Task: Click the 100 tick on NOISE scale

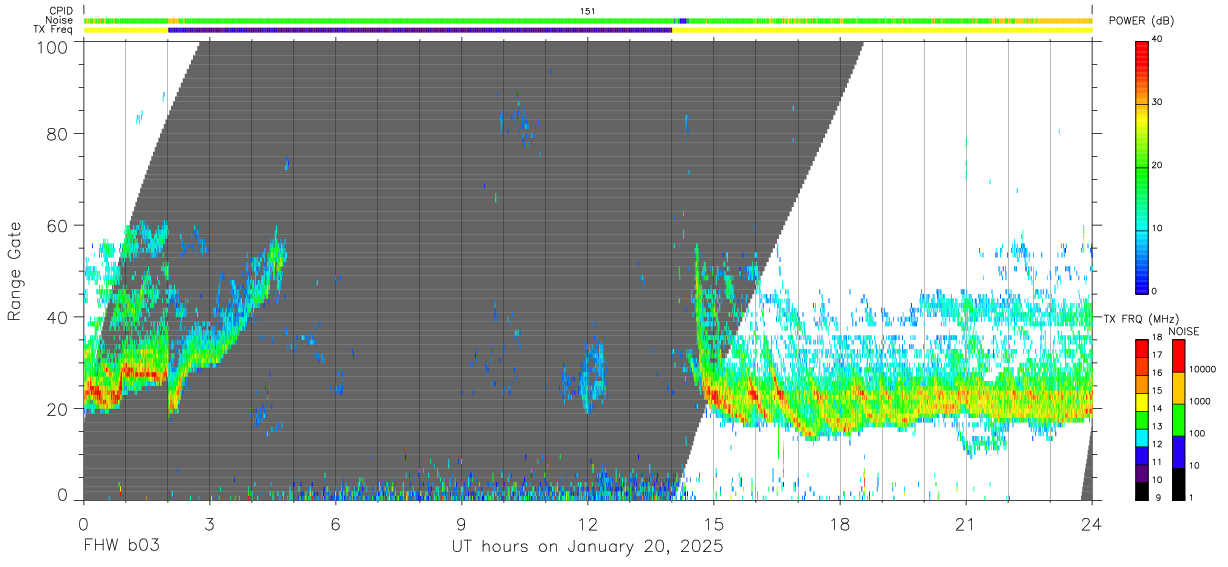Action: pyautogui.click(x=1197, y=434)
